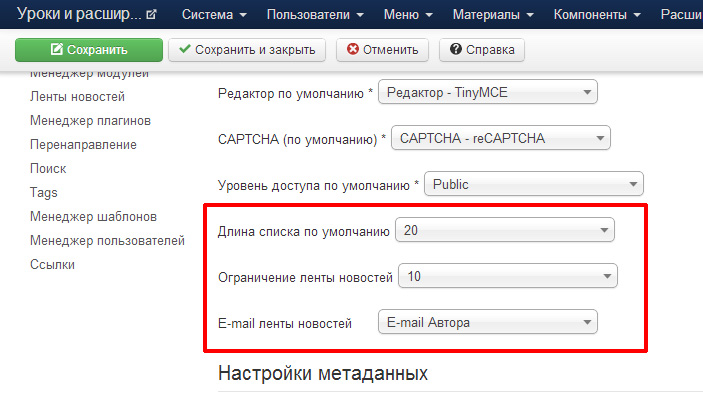This screenshot has width=703, height=411.
Task: Open the access level Public dropdown
Action: [534, 184]
